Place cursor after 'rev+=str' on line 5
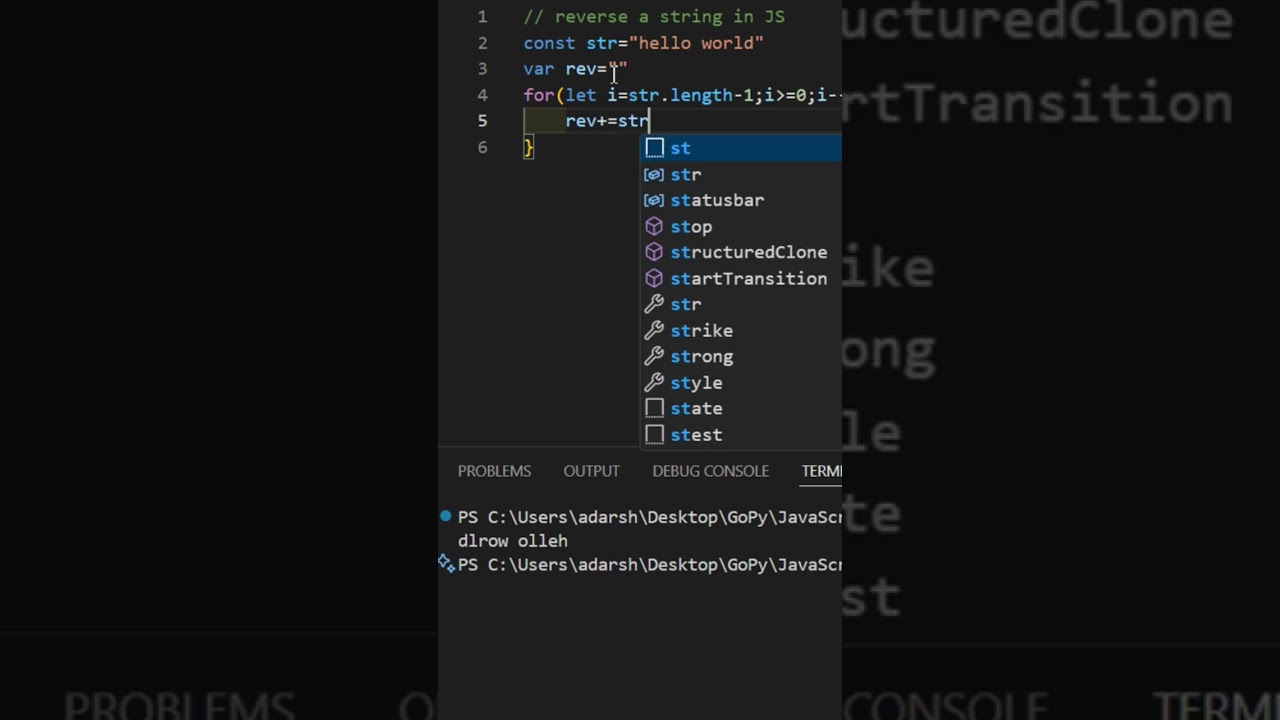The image size is (1280, 720). coord(650,121)
